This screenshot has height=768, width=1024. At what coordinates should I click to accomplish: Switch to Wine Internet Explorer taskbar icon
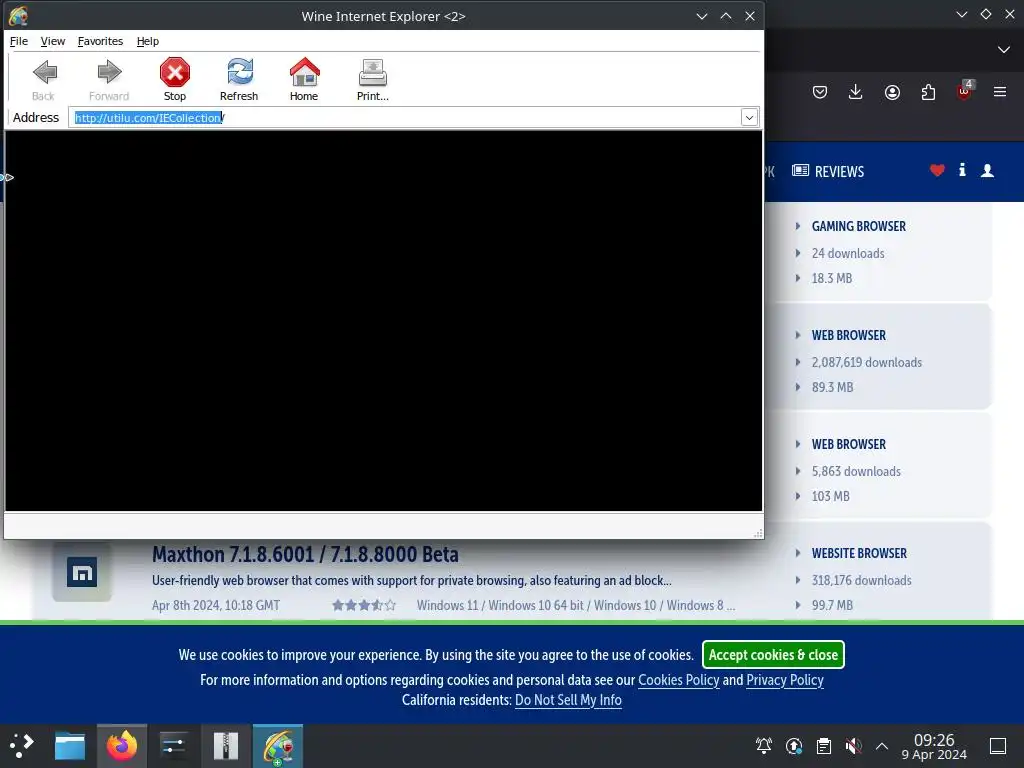[278, 746]
